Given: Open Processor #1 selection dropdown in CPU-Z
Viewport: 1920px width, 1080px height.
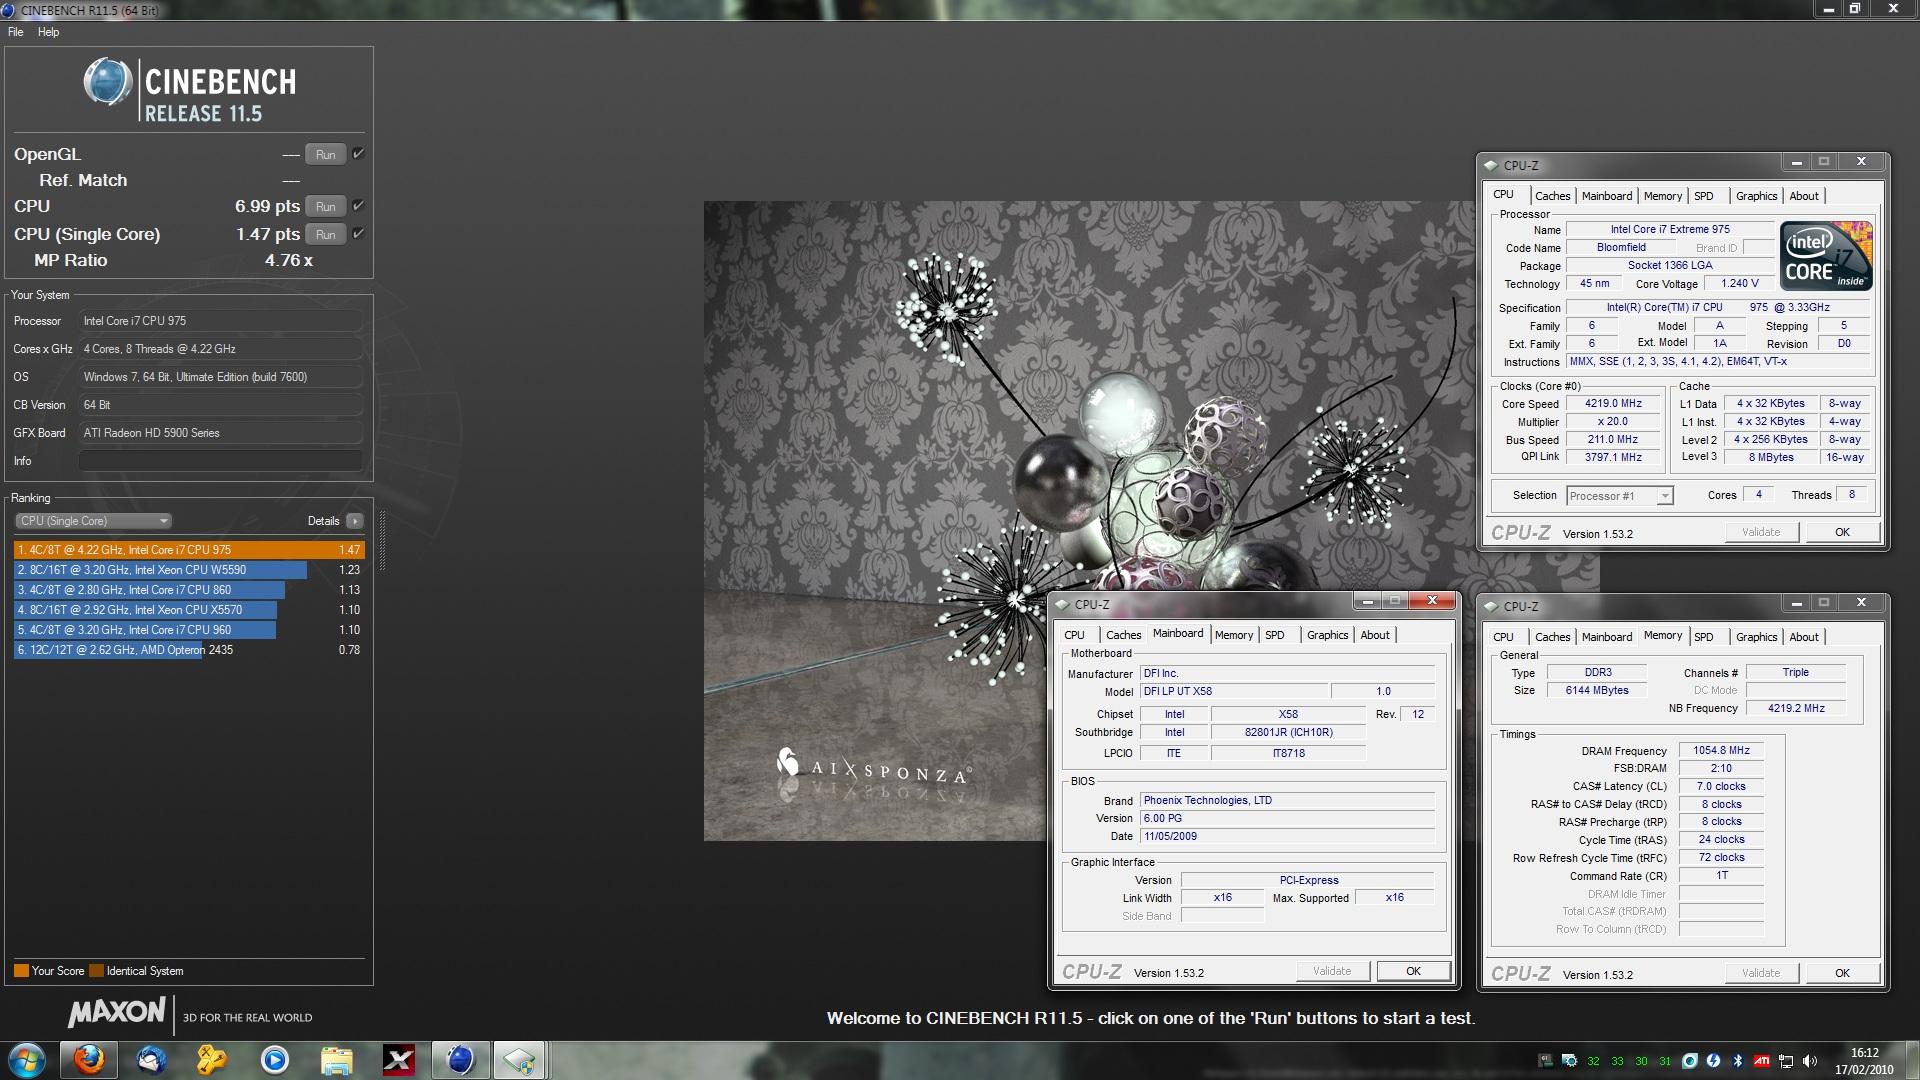Looking at the screenshot, I should pos(1619,496).
